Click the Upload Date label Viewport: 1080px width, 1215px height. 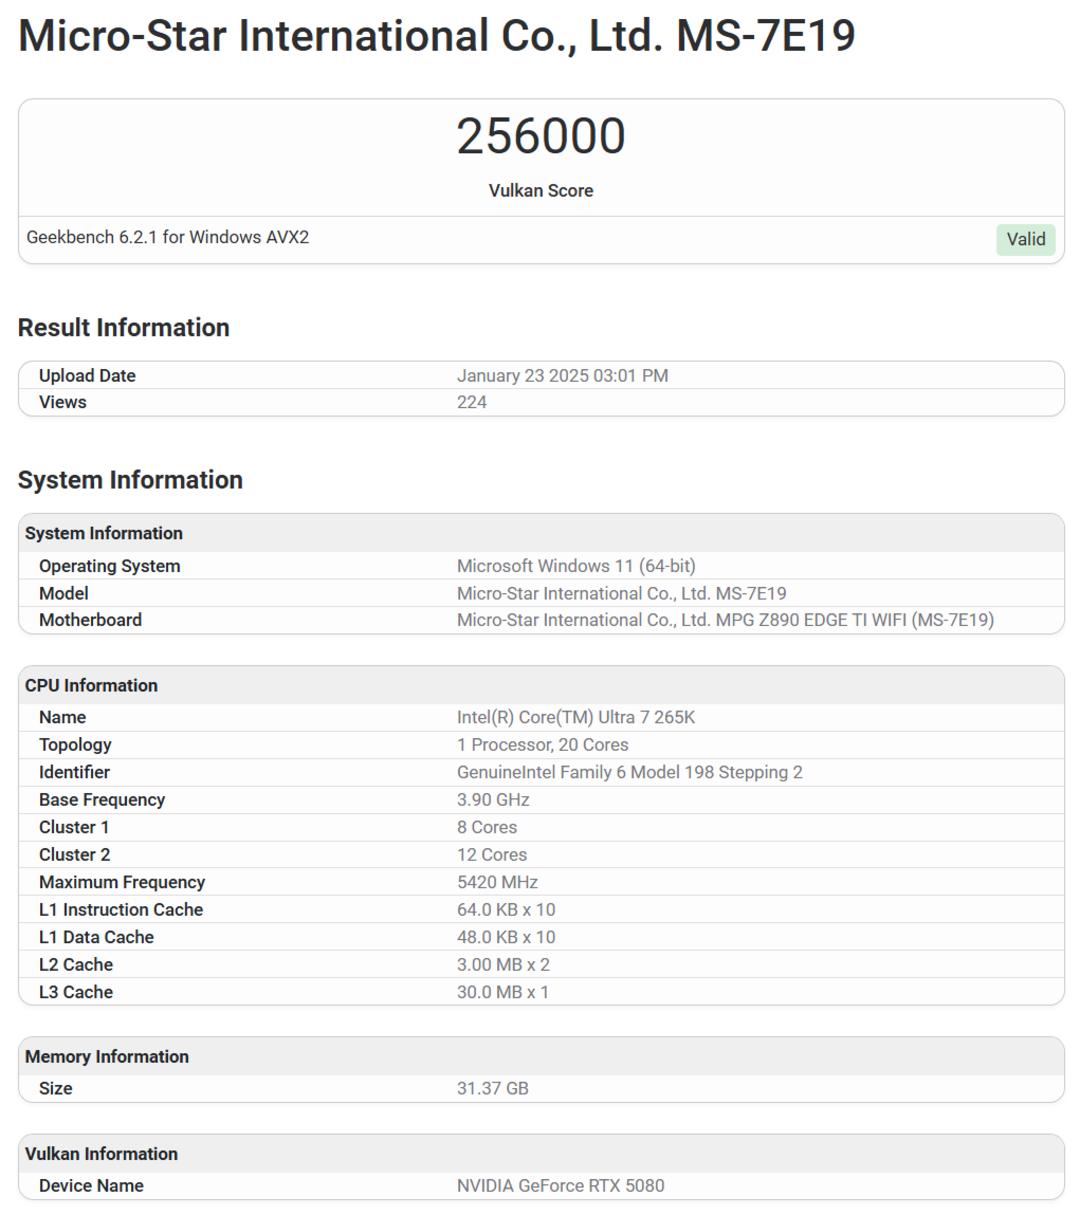click(x=87, y=375)
